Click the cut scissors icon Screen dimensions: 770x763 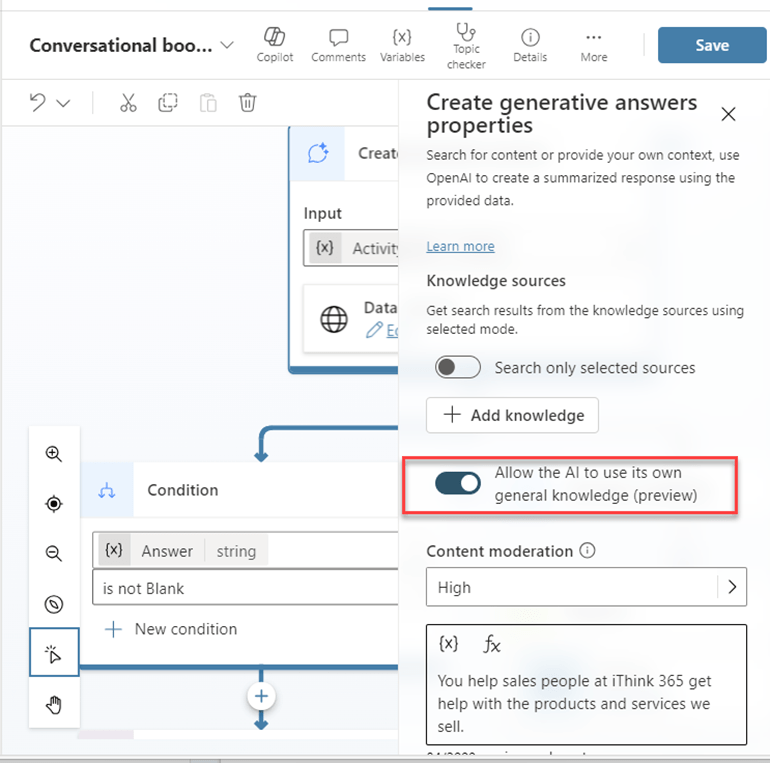pyautogui.click(x=128, y=103)
